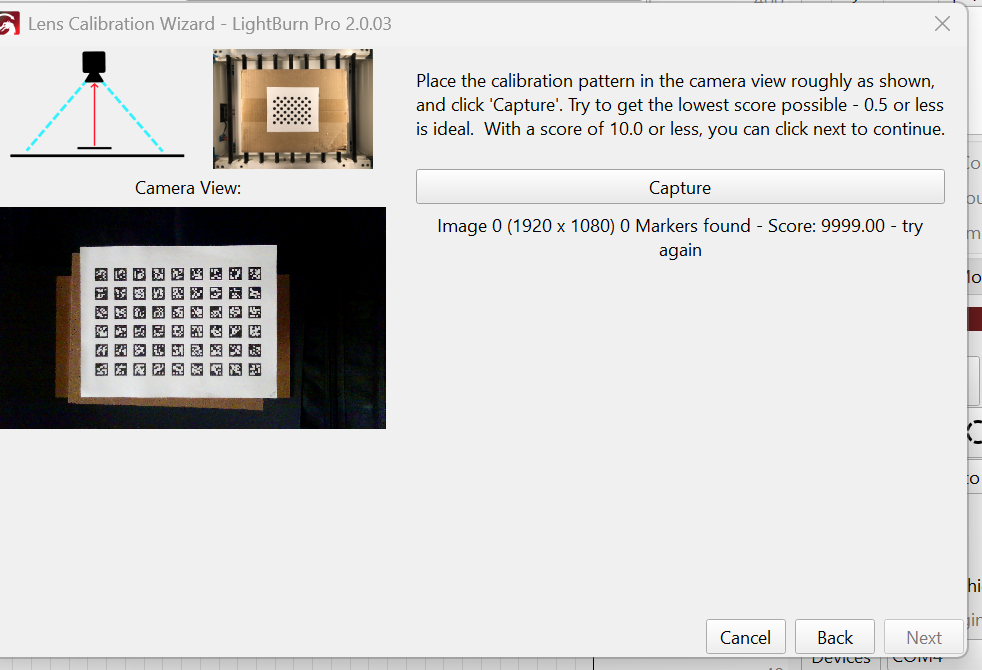Expand the COM4 port dropdown
Viewport: 982px width, 670px height.
point(915,659)
